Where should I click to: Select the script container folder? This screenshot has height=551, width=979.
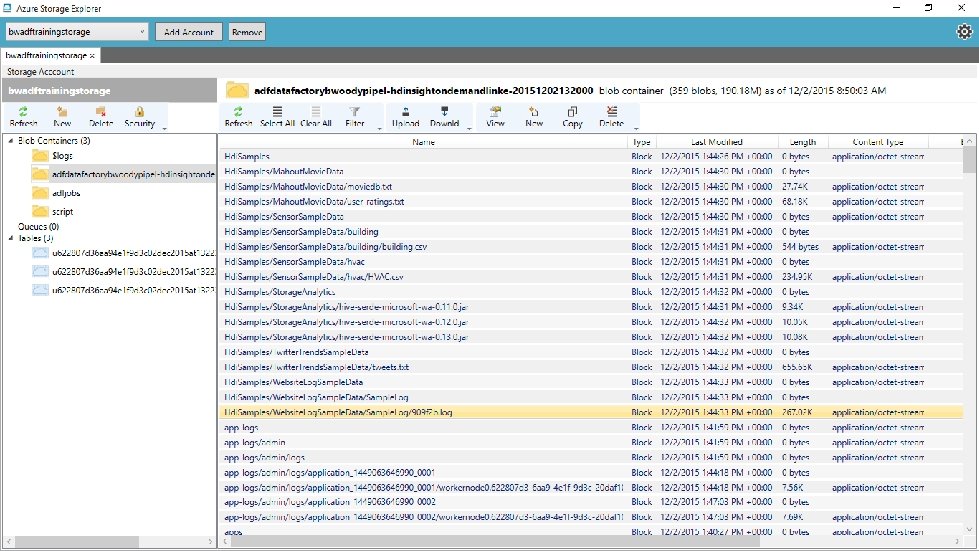(53, 212)
